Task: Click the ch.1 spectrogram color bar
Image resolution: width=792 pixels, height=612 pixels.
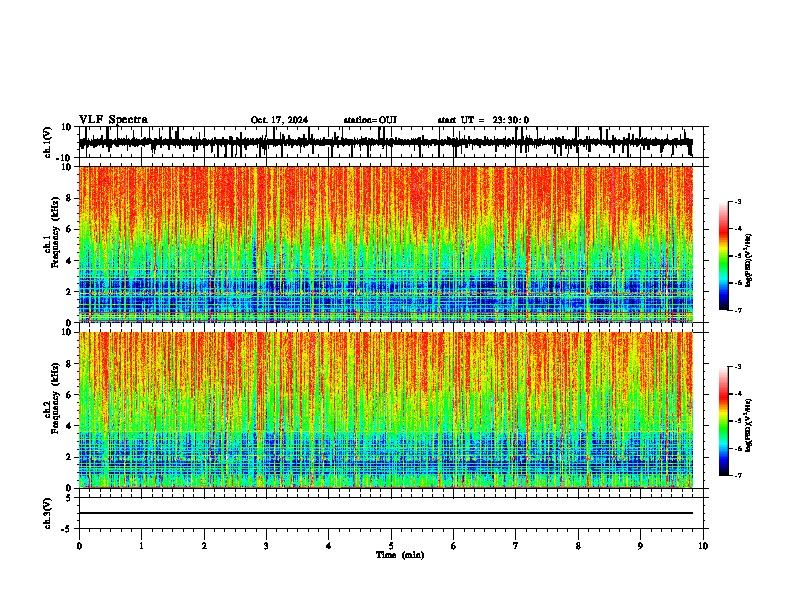Action: (723, 256)
